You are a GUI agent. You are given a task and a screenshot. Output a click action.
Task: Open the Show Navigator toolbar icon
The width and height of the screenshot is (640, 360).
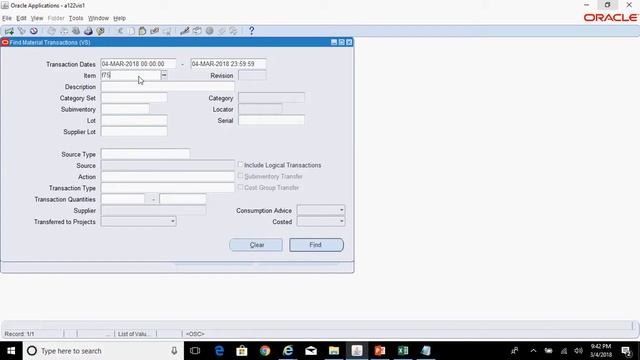point(33,31)
